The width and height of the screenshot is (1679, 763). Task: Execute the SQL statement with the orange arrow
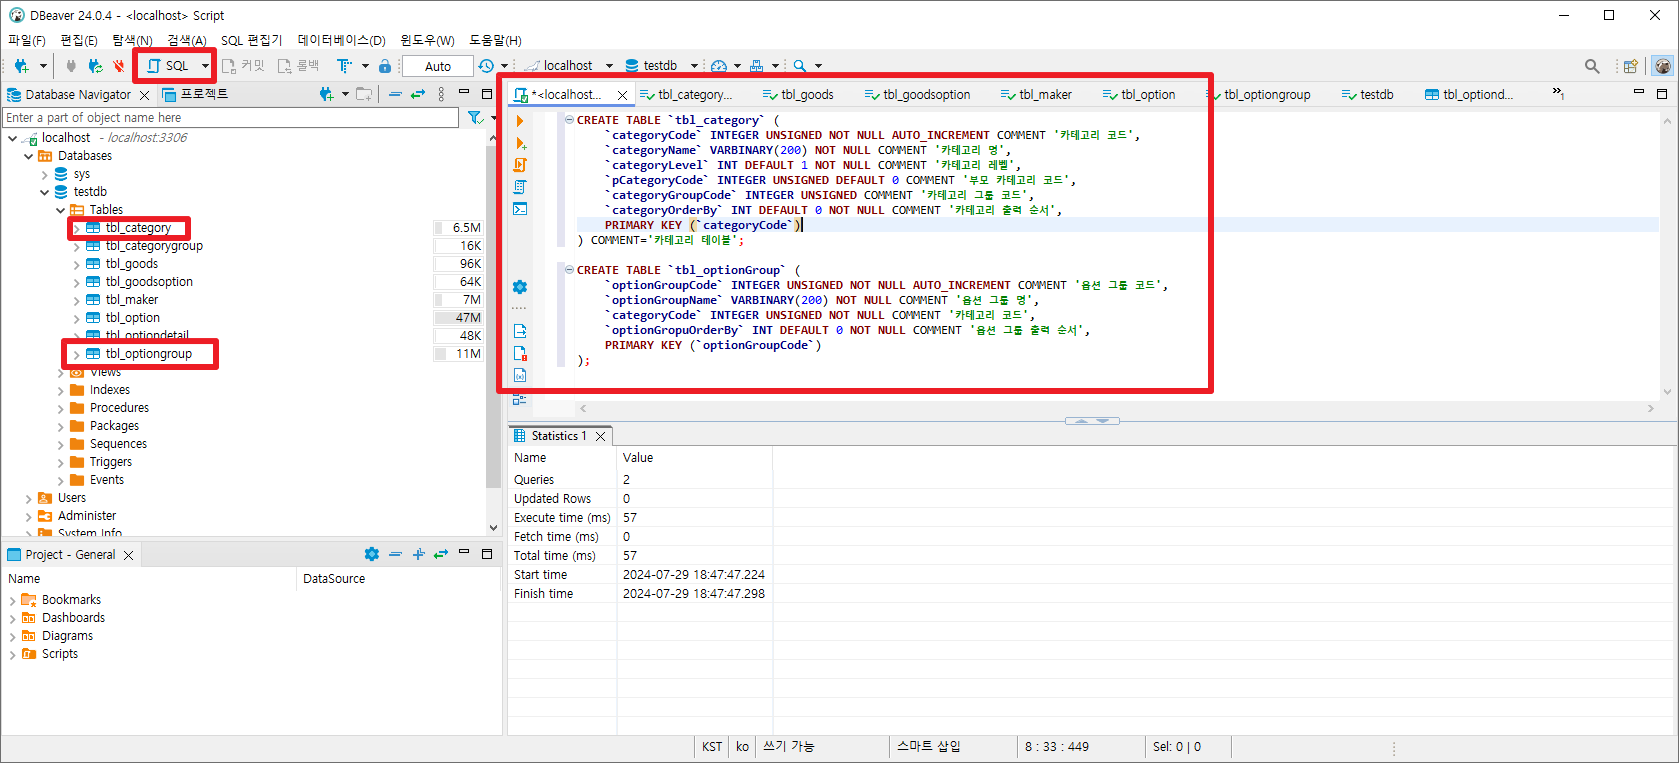(x=520, y=121)
